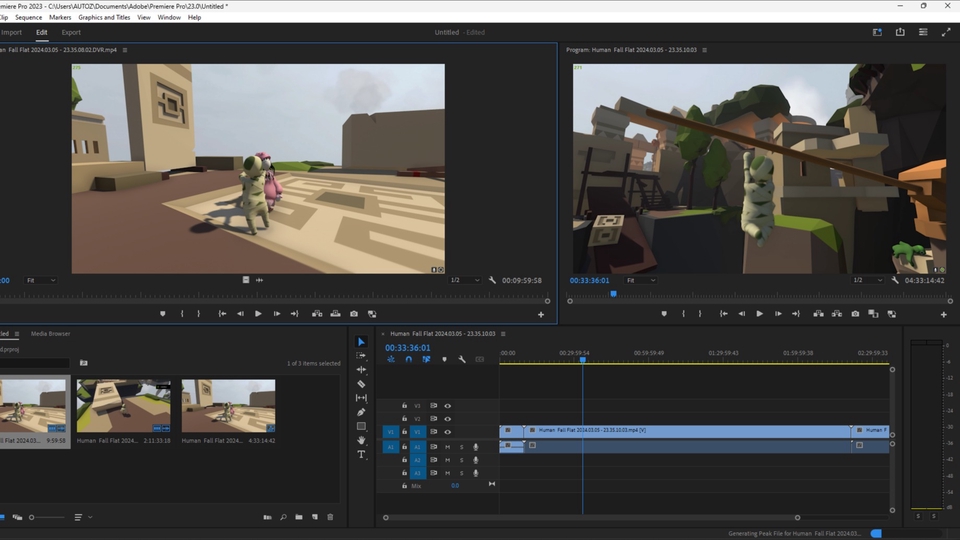Select the Razor tool in the toolbar
The height and width of the screenshot is (540, 960).
click(x=361, y=384)
